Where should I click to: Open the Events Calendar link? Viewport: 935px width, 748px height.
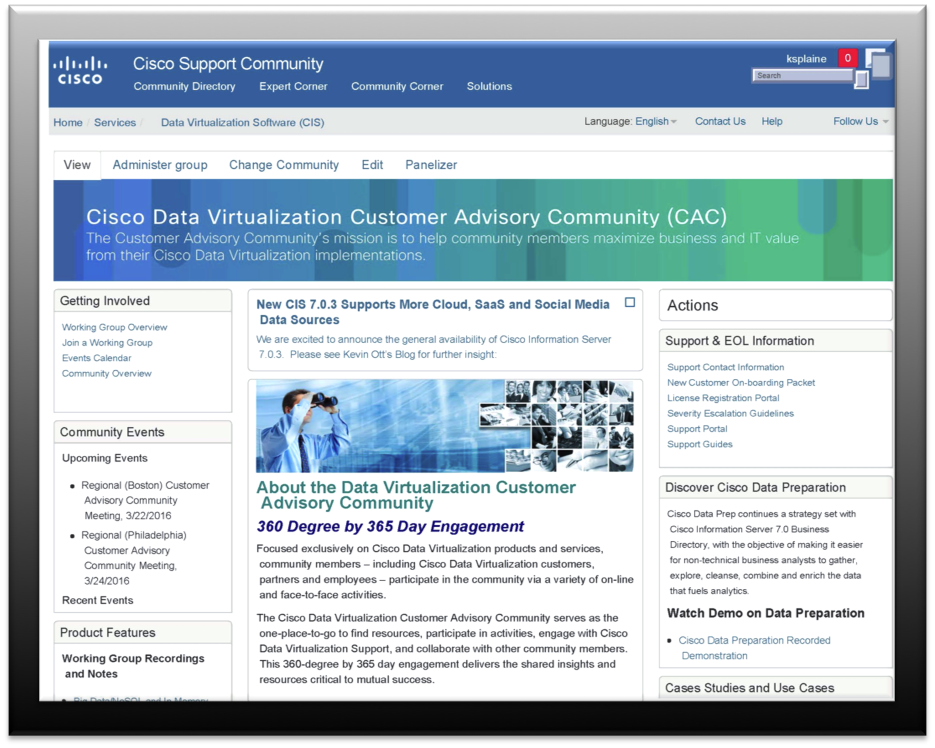pos(96,358)
